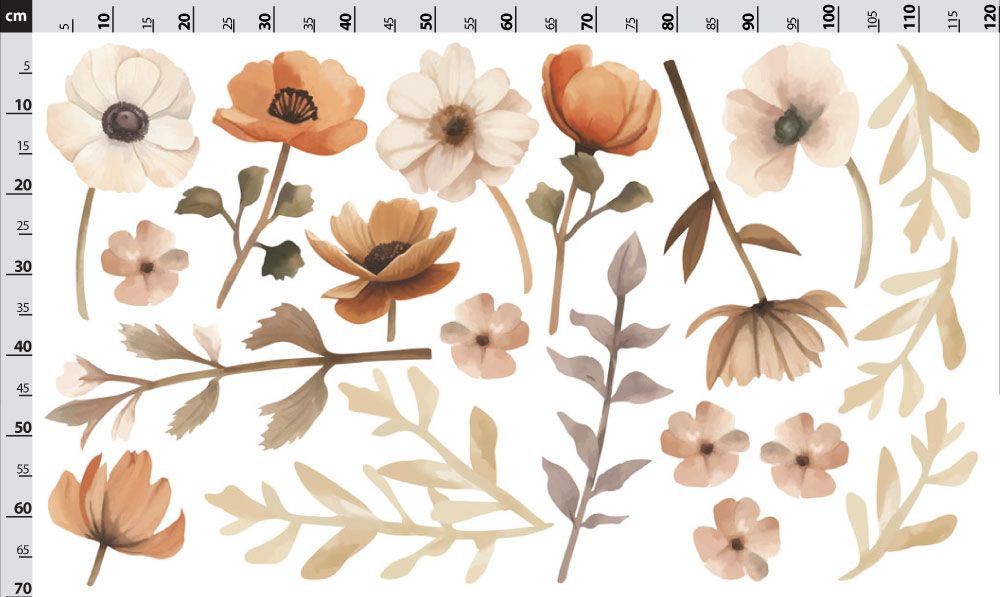Screen dimensions: 1000x597
Task: Select the closed orange tulip bud
Action: tap(599, 102)
